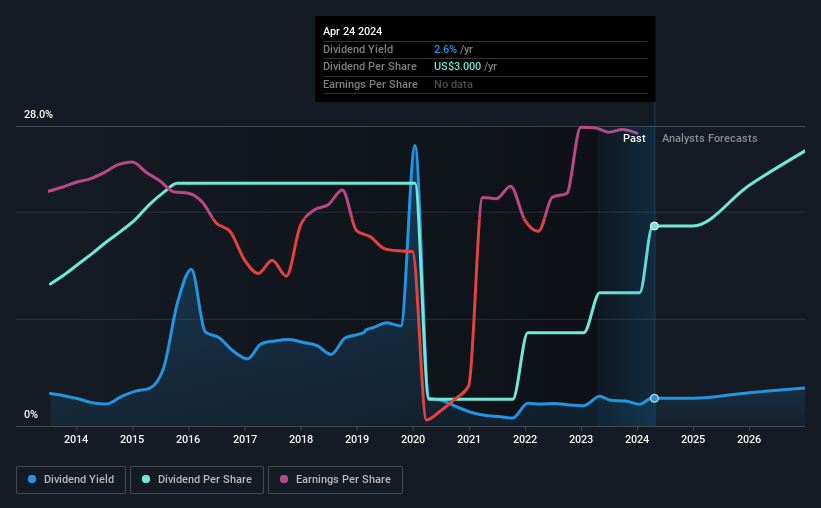Click the 28.0% y-axis label

click(38, 115)
